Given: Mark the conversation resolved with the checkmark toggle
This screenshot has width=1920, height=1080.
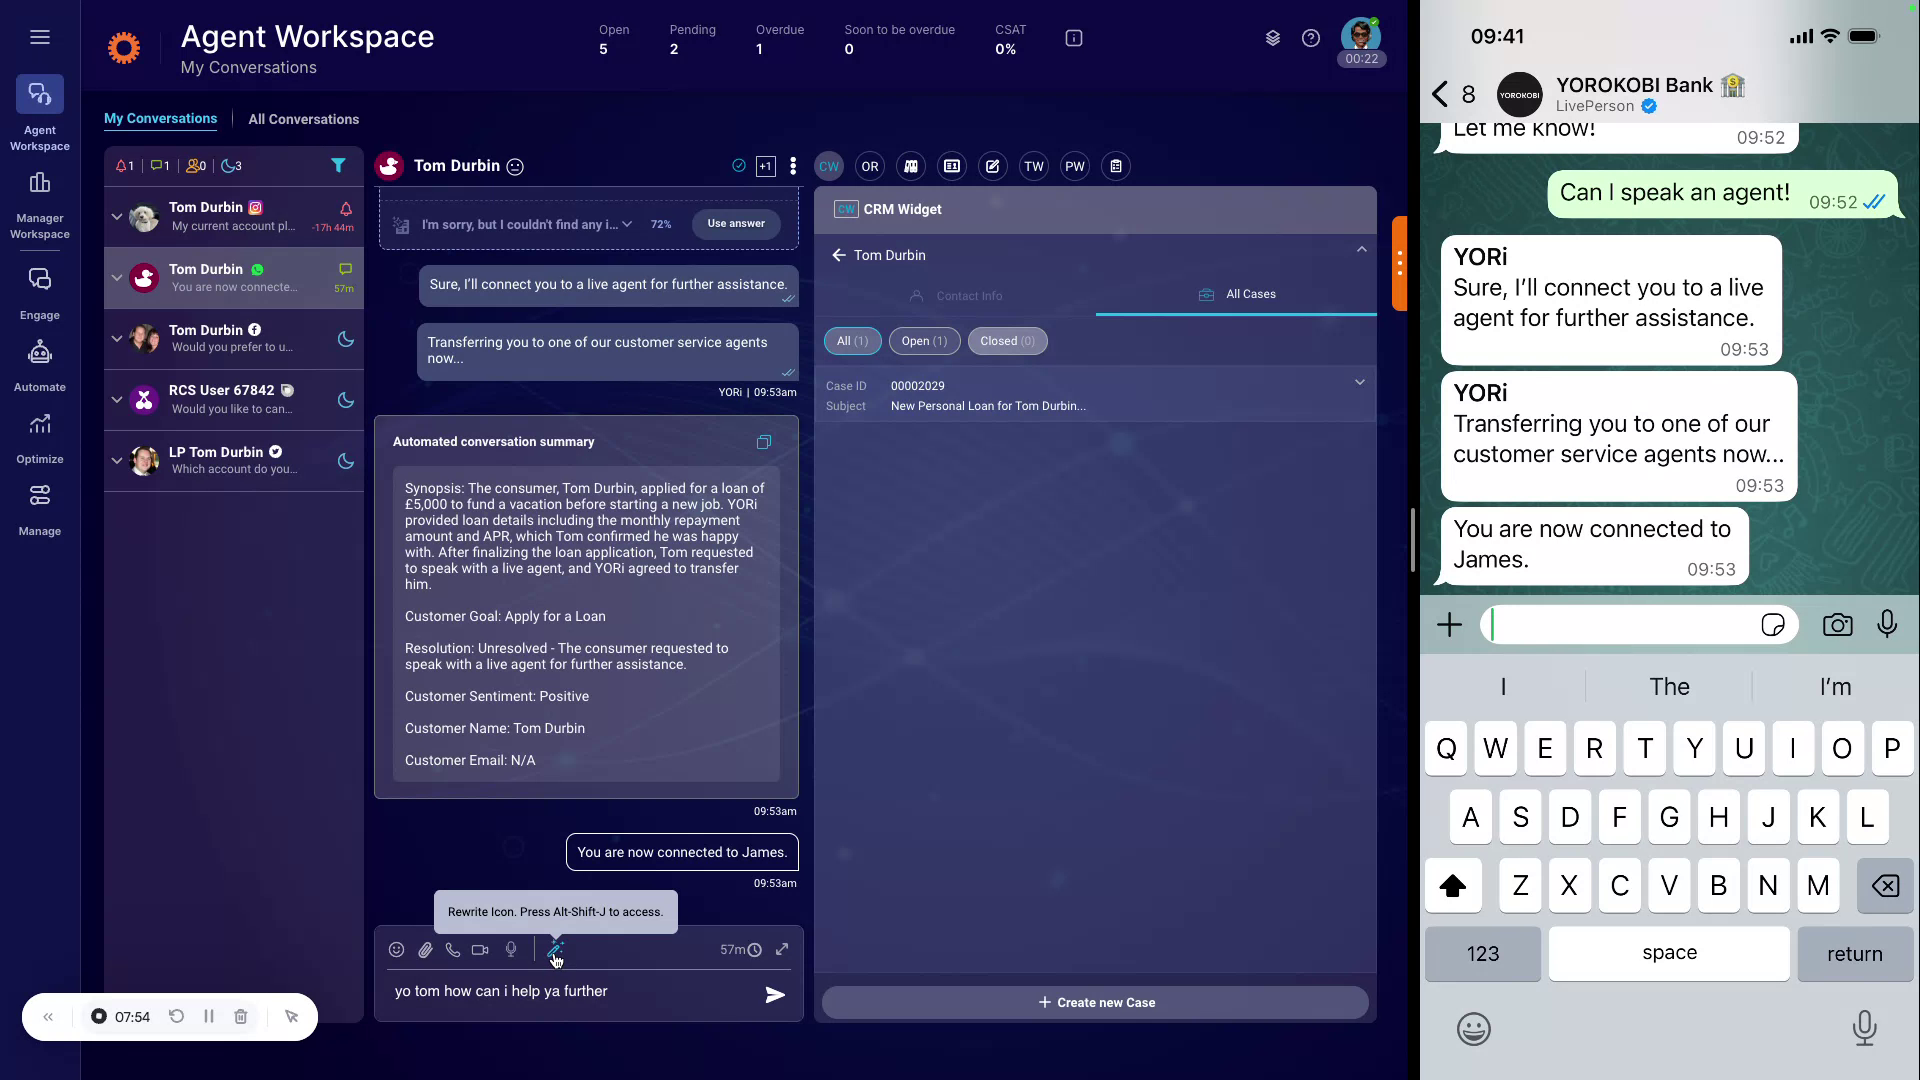Looking at the screenshot, I should click(x=738, y=166).
